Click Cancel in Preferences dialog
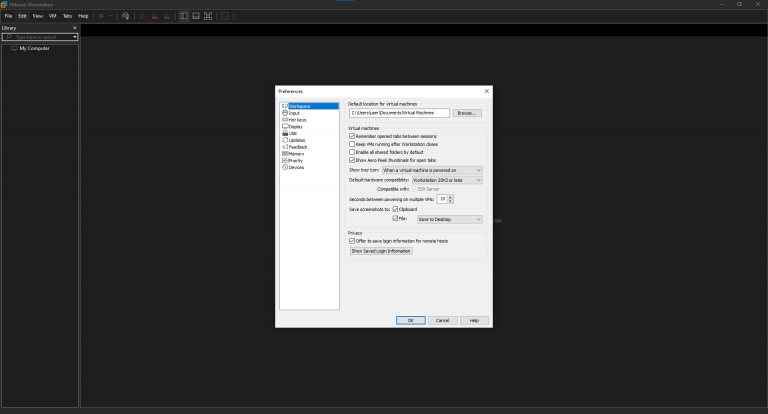Image resolution: width=768 pixels, height=414 pixels. click(x=443, y=320)
